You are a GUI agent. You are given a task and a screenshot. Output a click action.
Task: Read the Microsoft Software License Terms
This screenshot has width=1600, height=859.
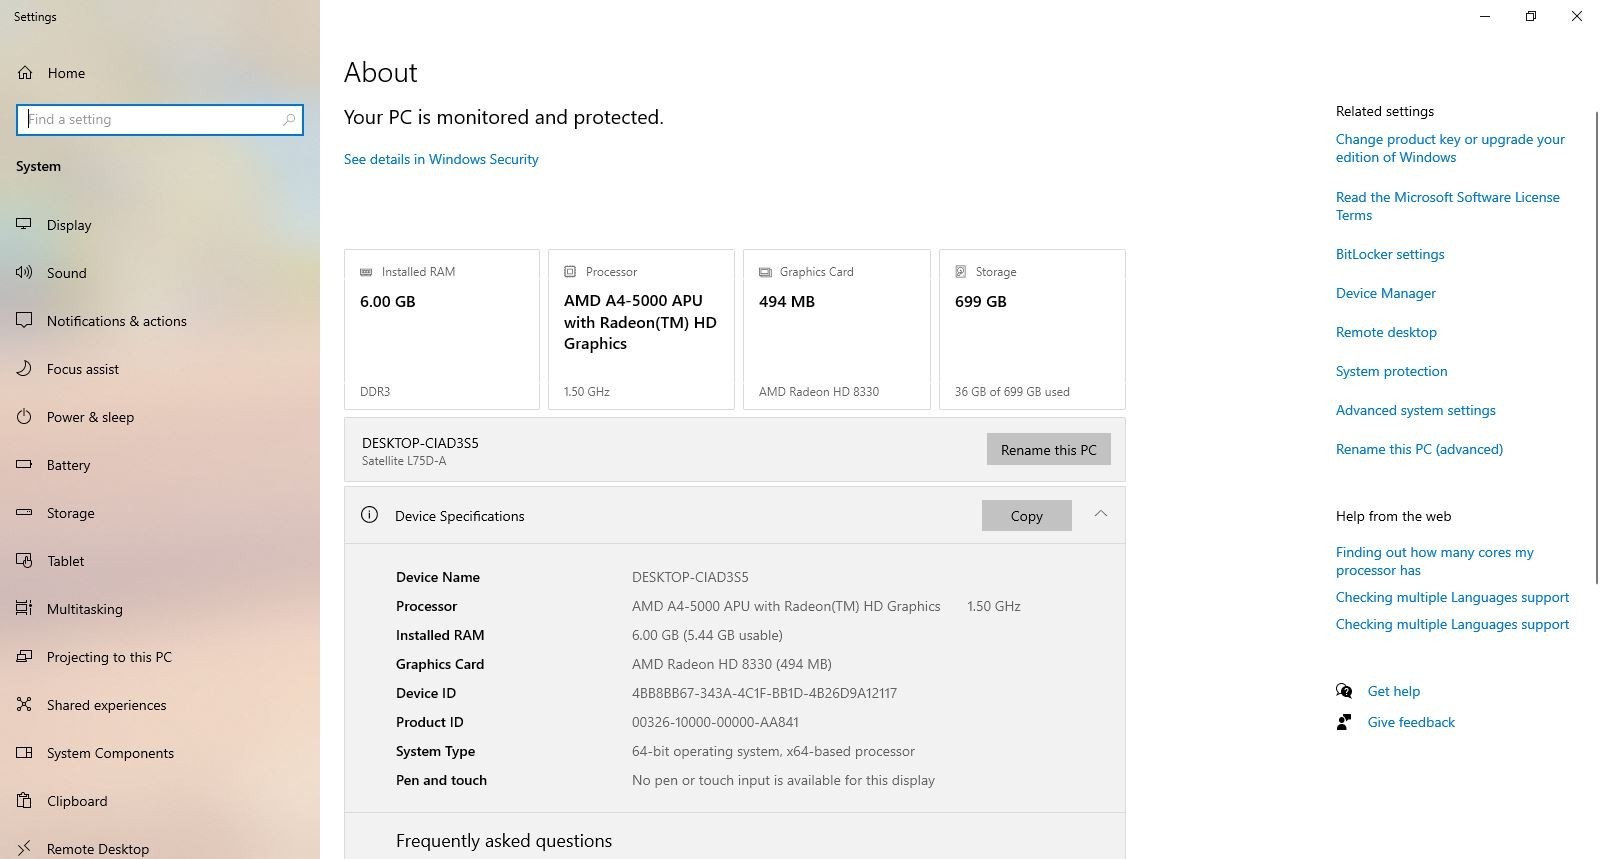pos(1447,206)
